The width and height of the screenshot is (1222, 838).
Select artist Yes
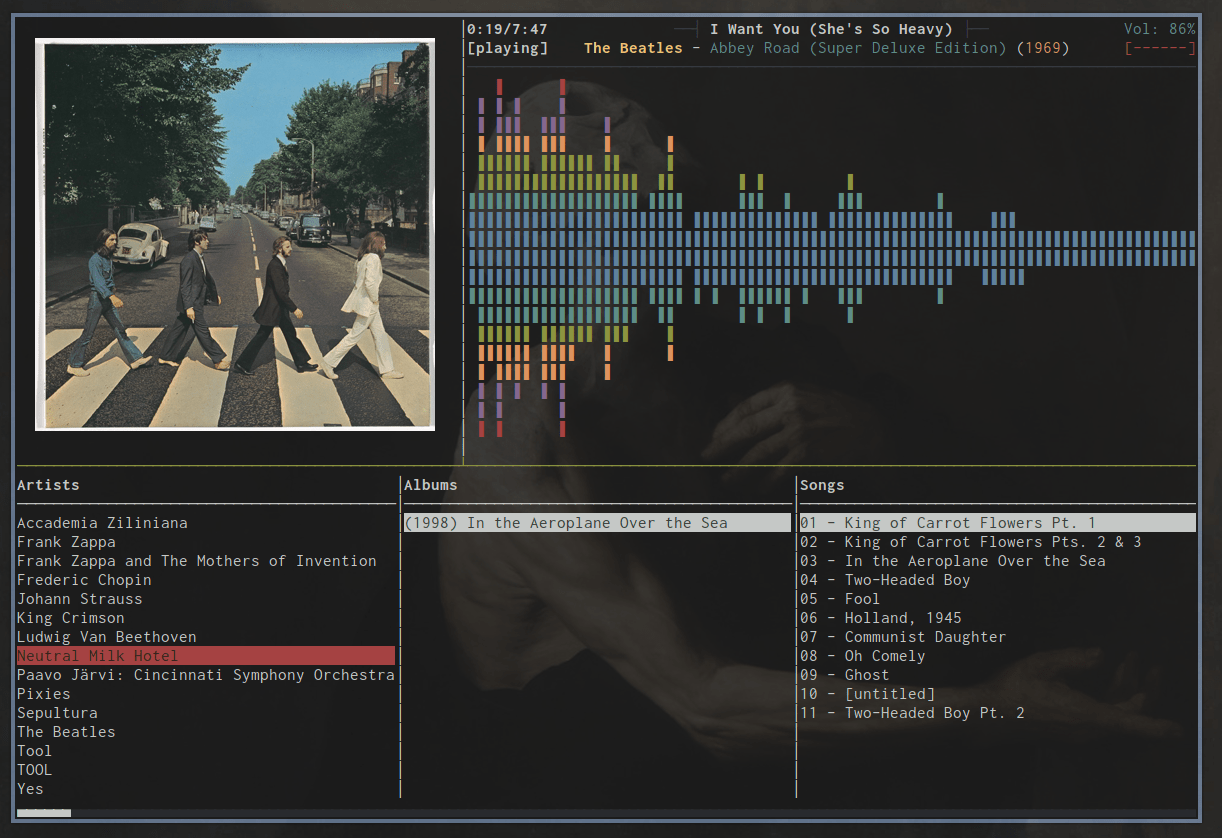pyautogui.click(x=30, y=789)
